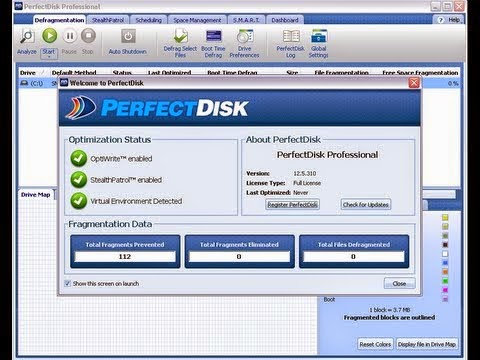
Task: Click the dark maroon legend color swatch
Action: tap(445, 245)
